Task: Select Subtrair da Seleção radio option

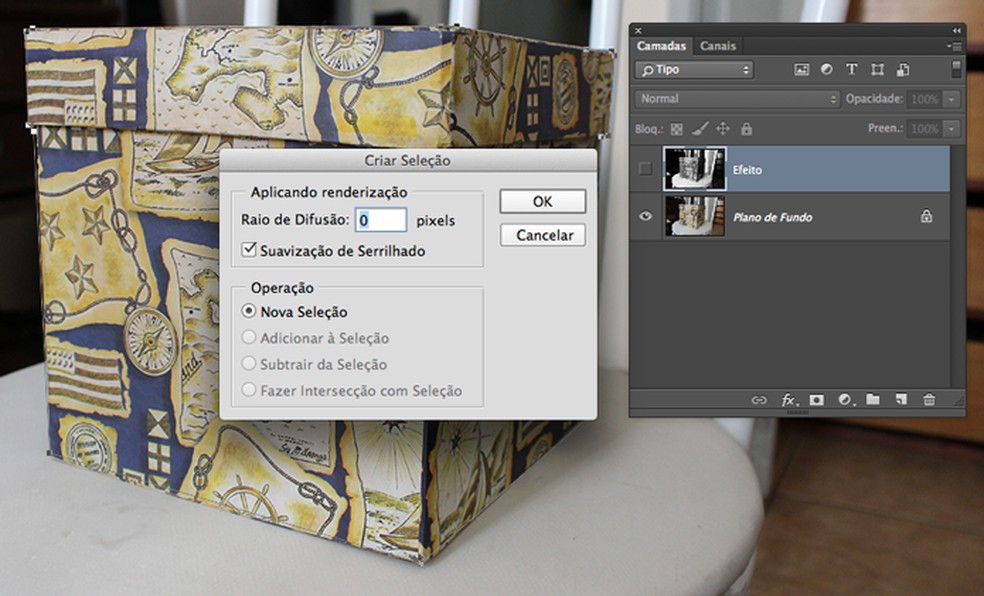Action: 249,364
